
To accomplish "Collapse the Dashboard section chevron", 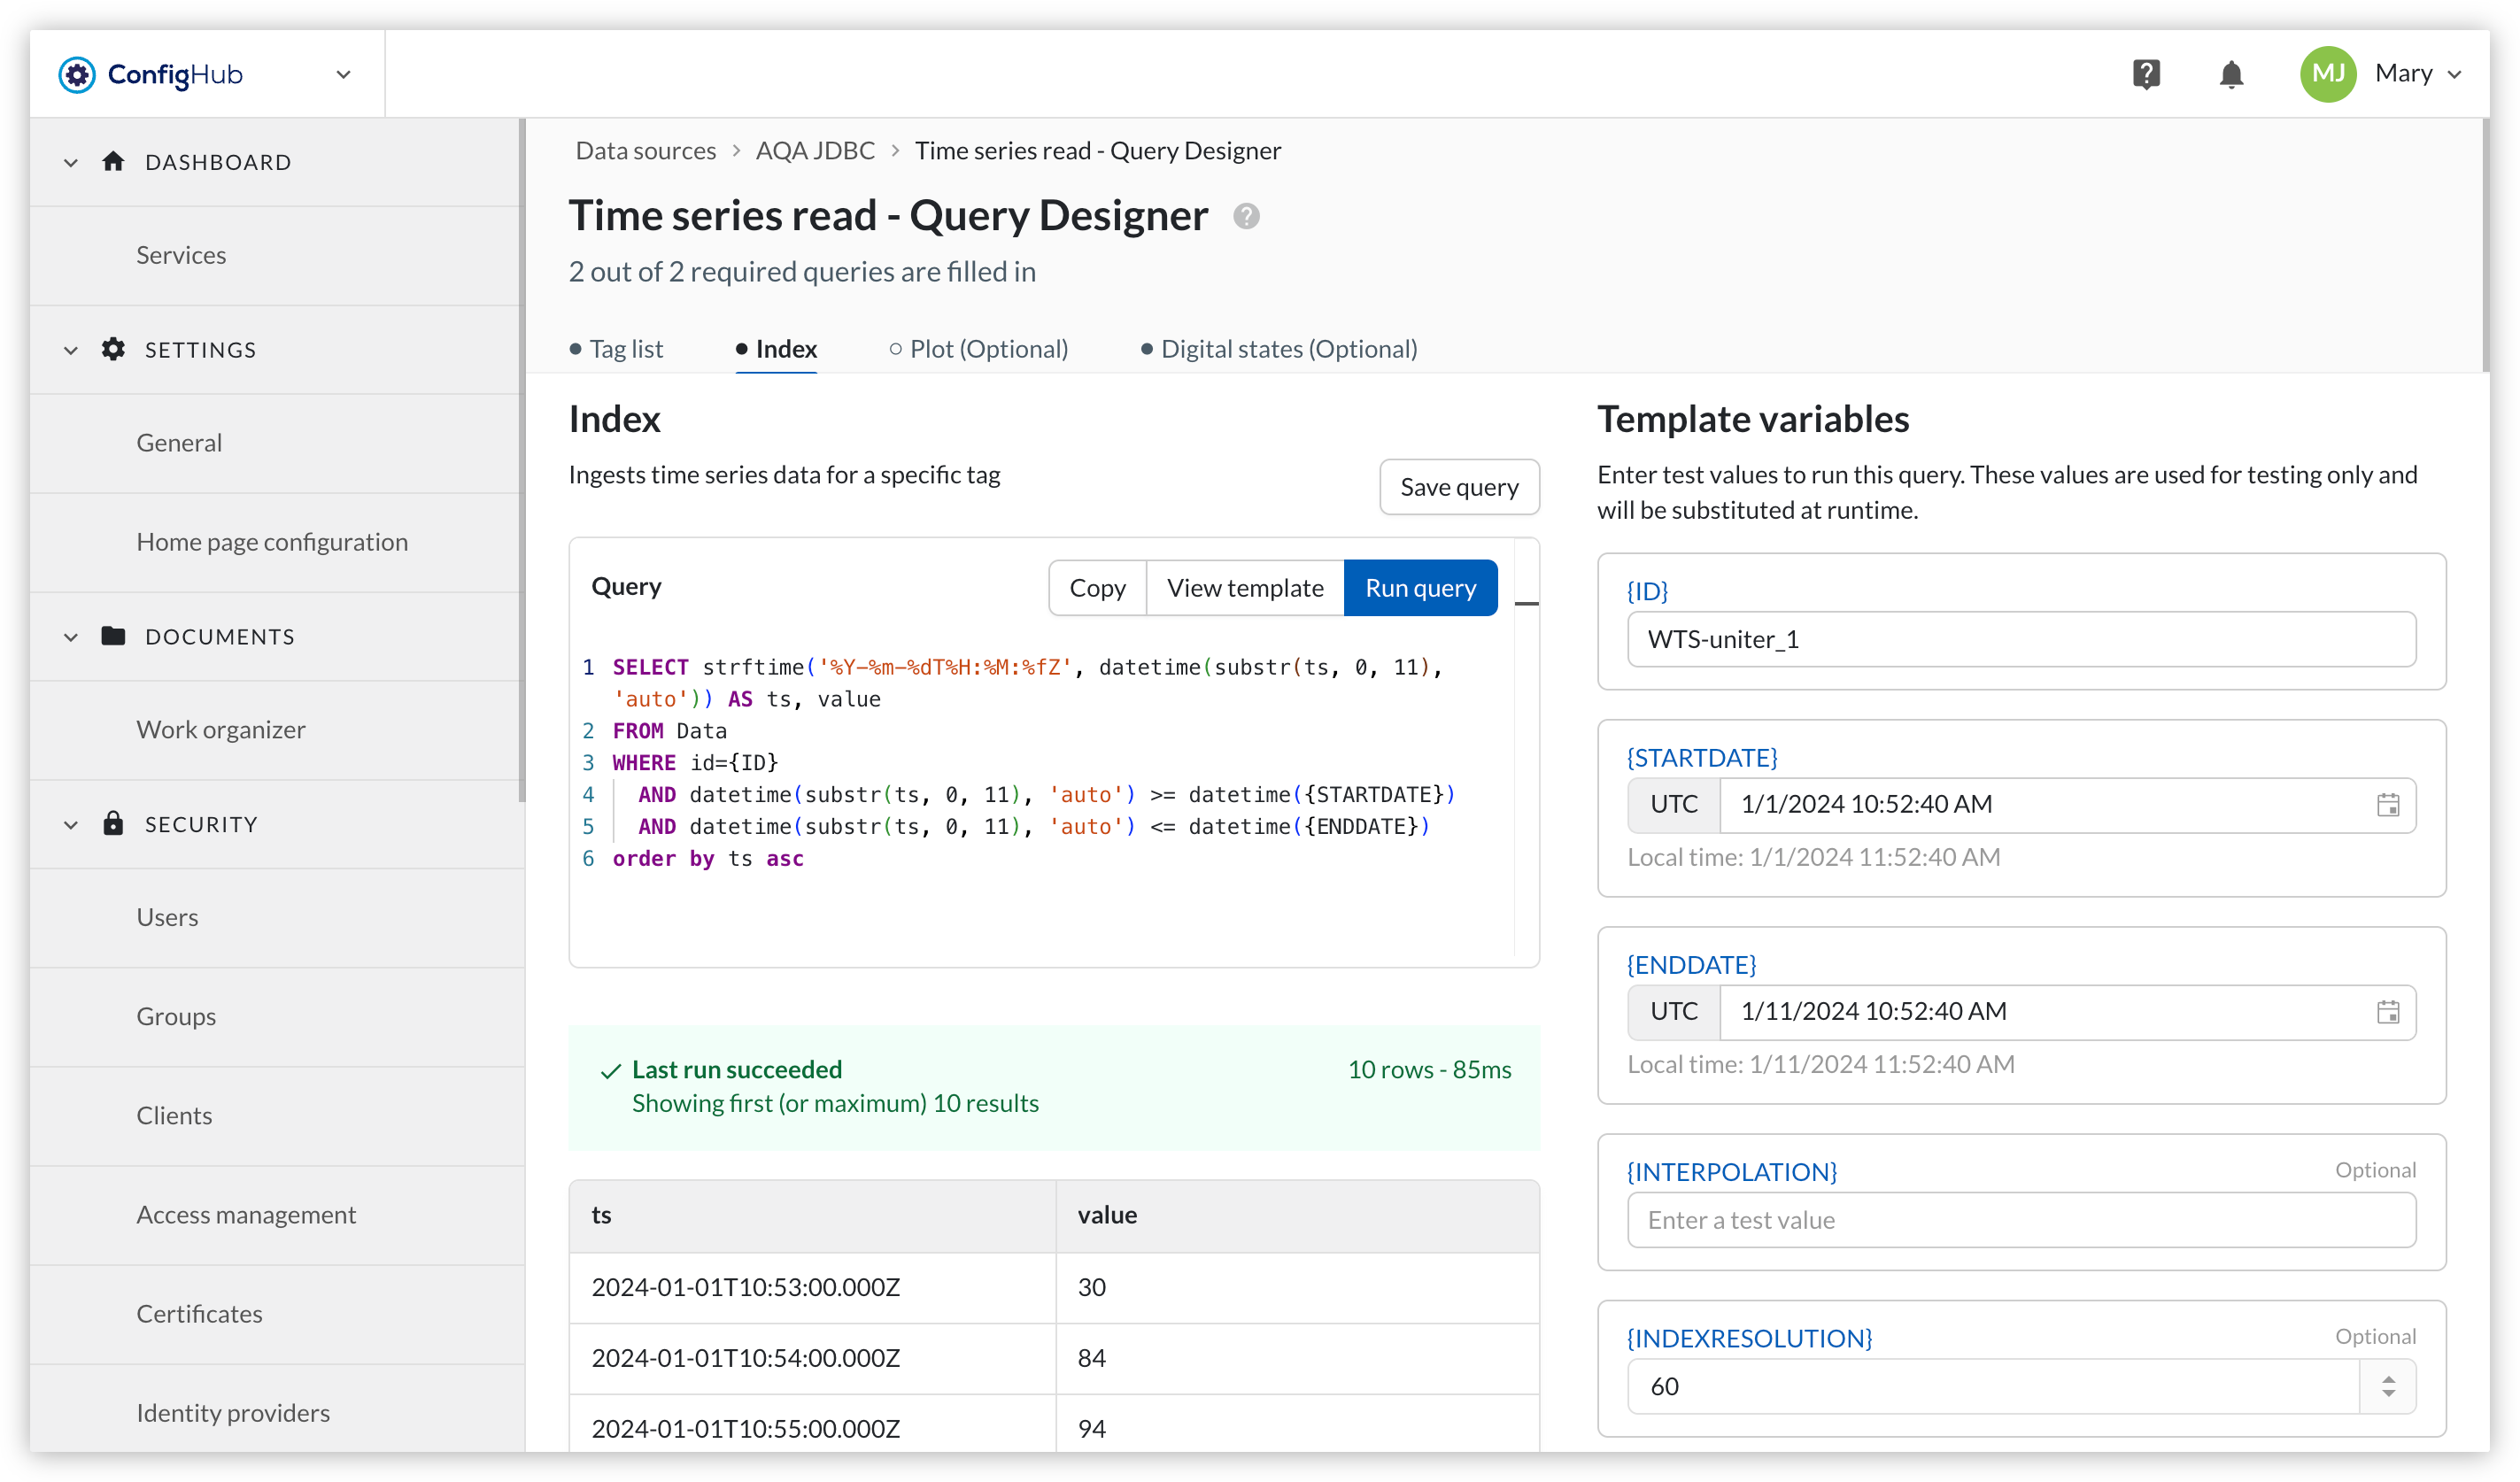I will coord(70,162).
